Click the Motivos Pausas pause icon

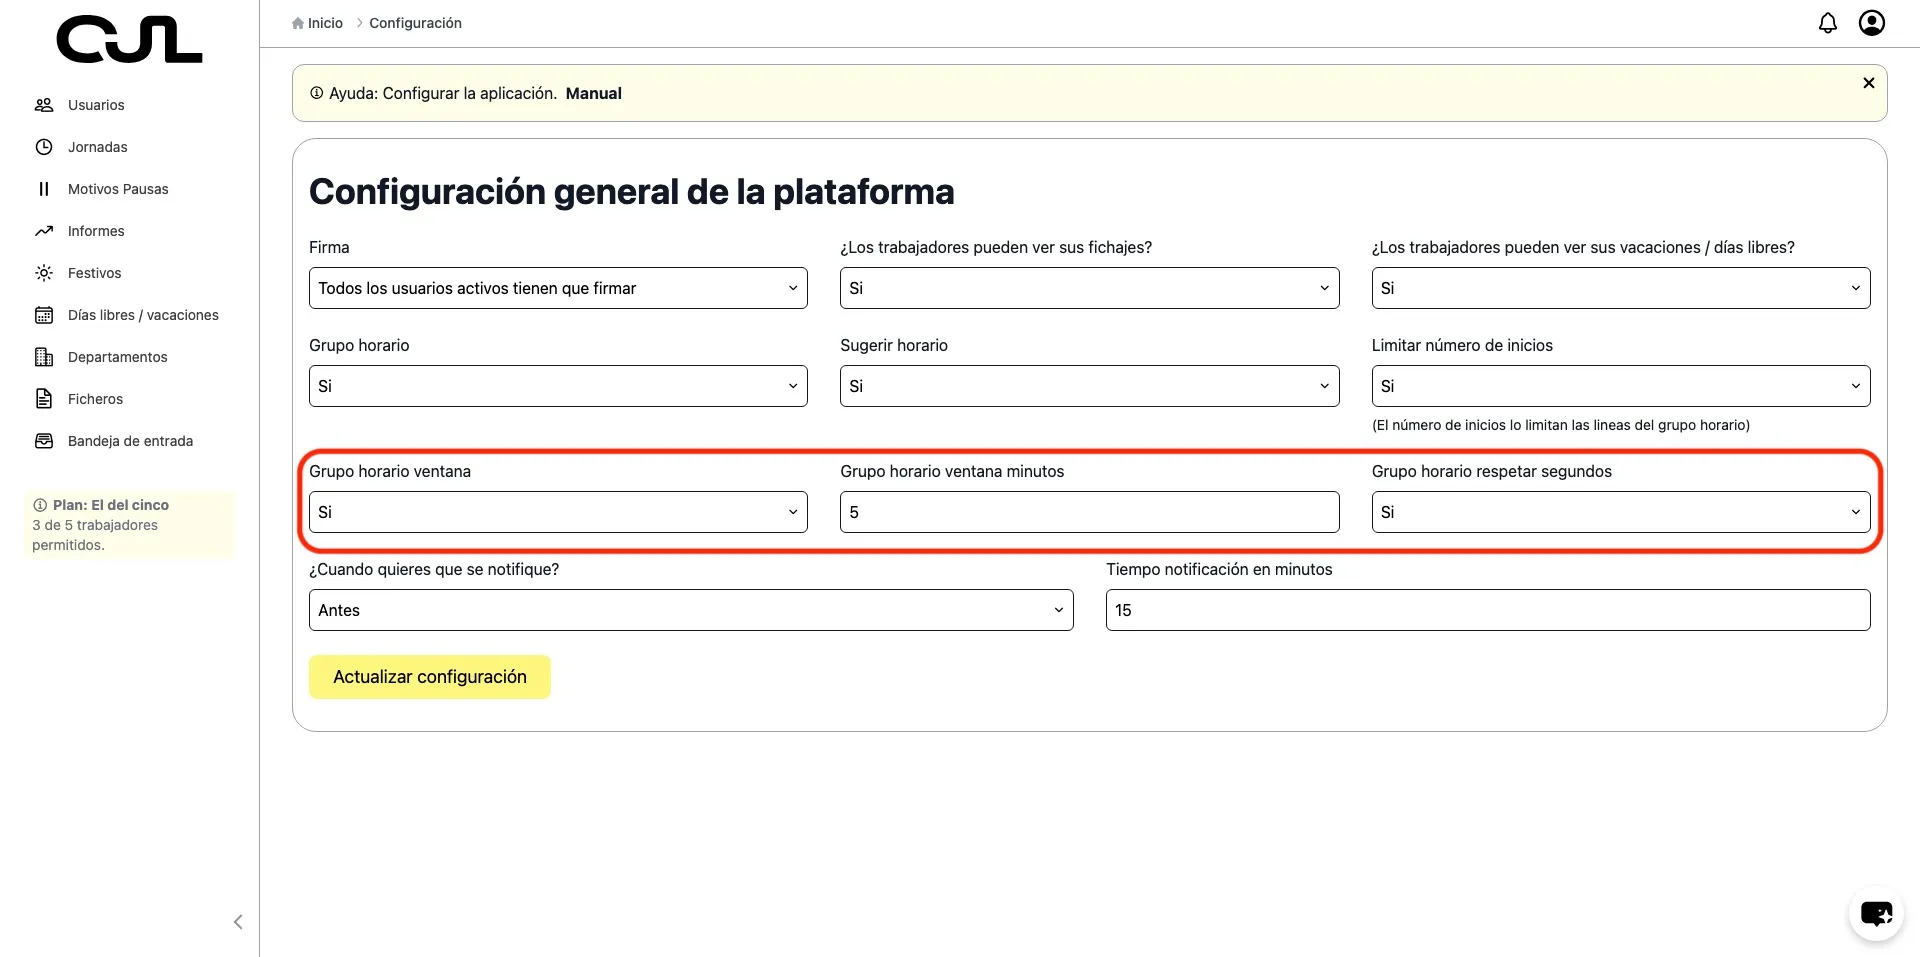click(x=44, y=189)
